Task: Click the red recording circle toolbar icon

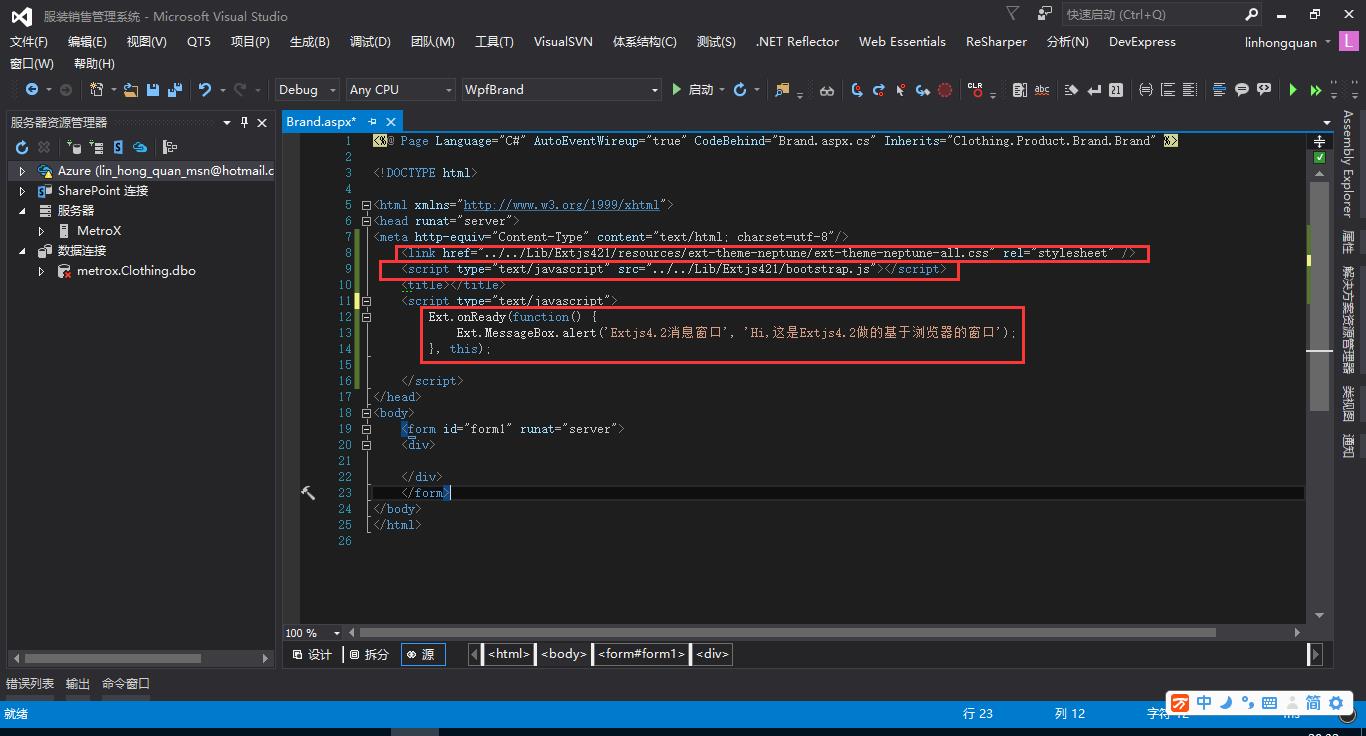Action: pyautogui.click(x=945, y=90)
